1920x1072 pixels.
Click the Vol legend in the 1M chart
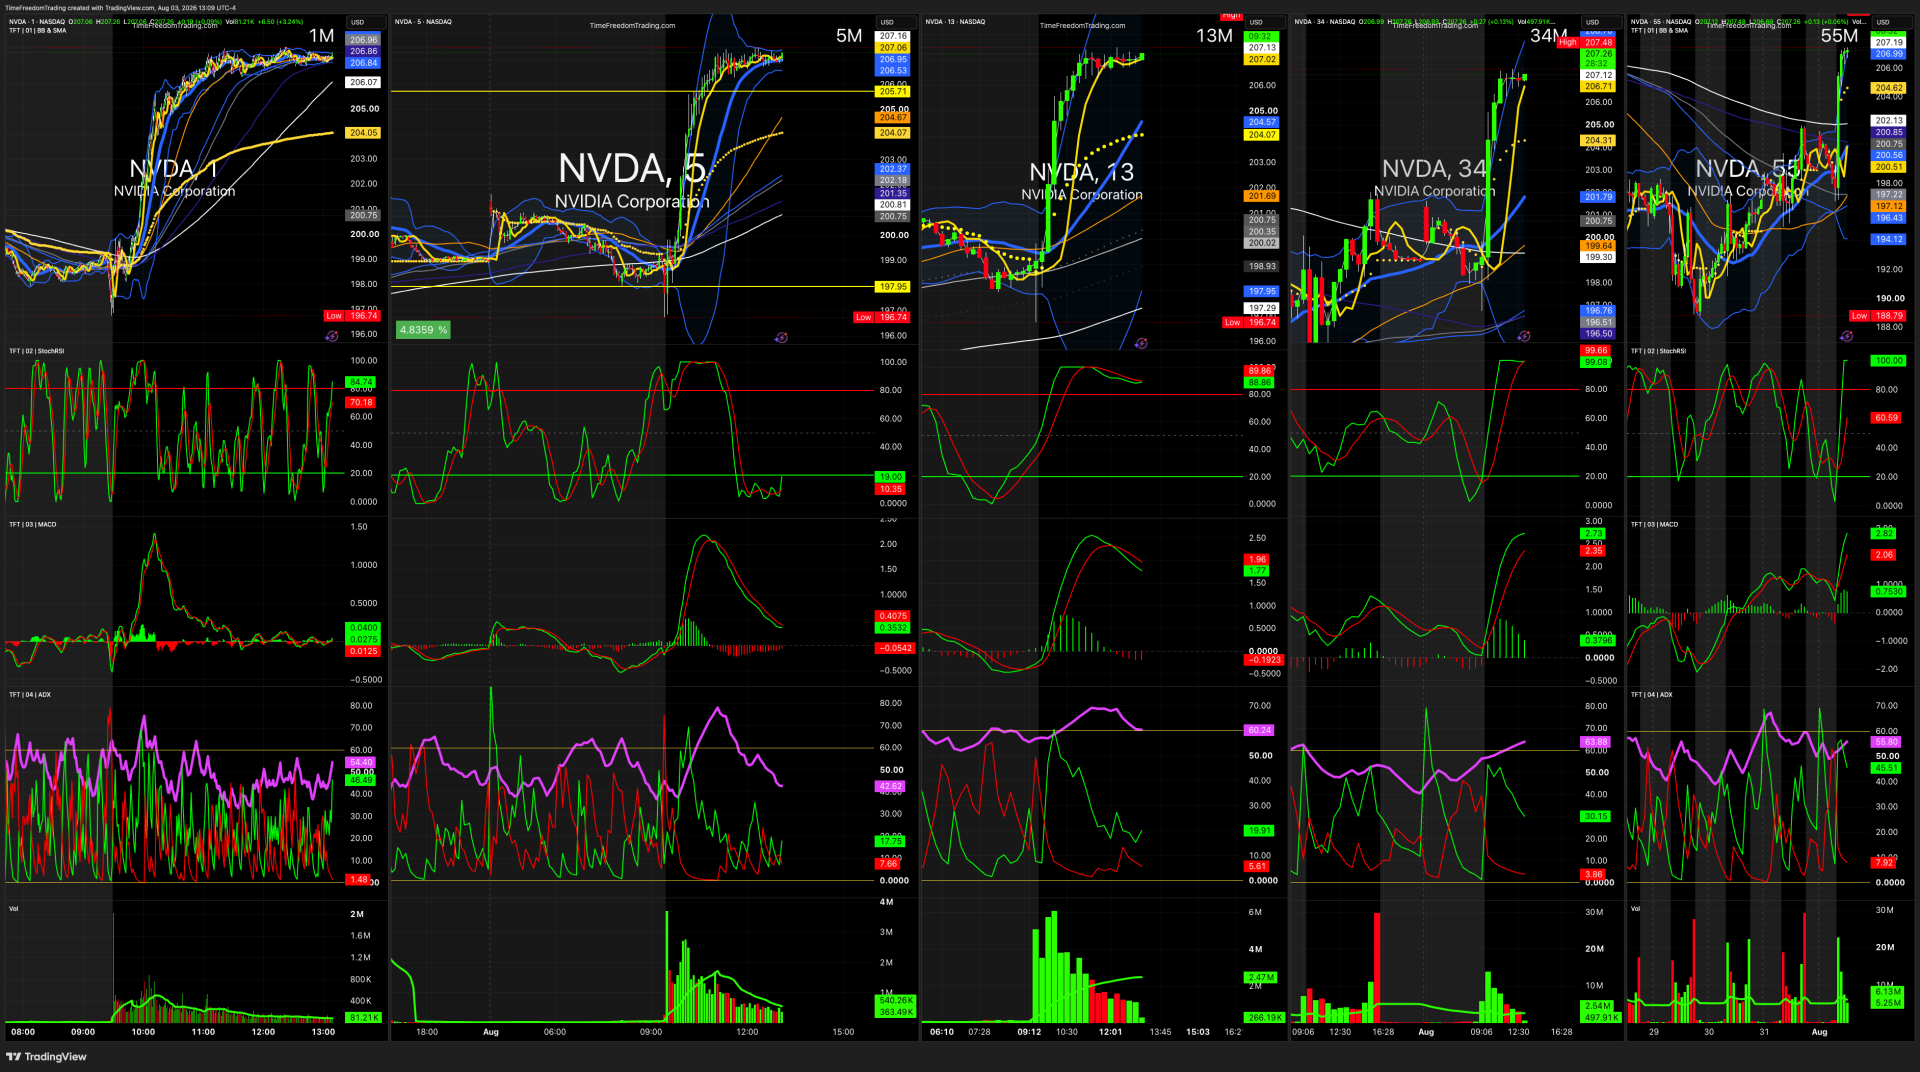click(14, 908)
